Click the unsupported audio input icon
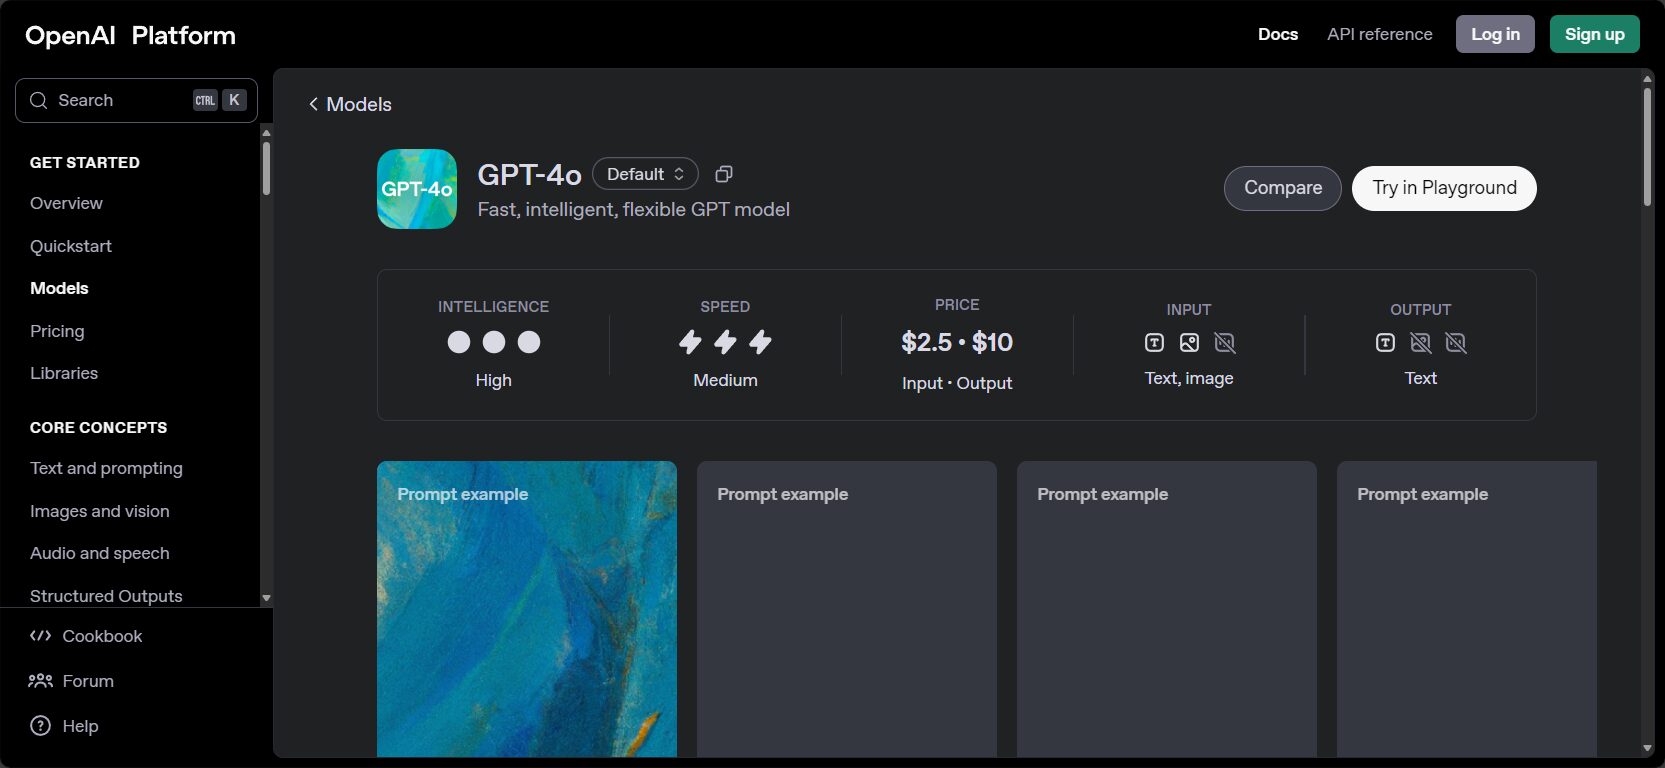 (1224, 343)
